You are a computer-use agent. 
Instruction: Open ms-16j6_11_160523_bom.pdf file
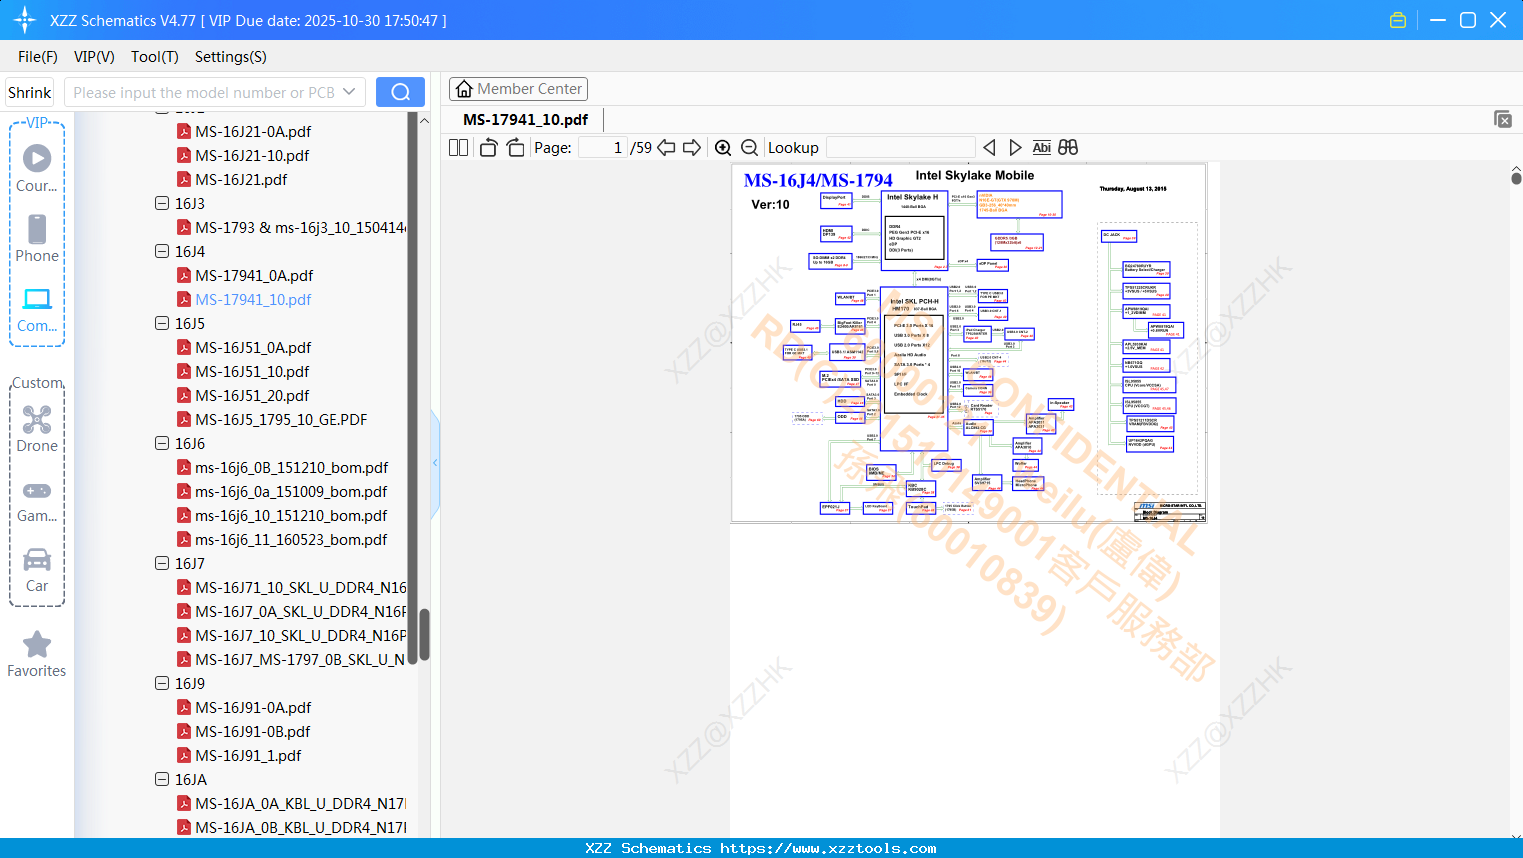[291, 539]
